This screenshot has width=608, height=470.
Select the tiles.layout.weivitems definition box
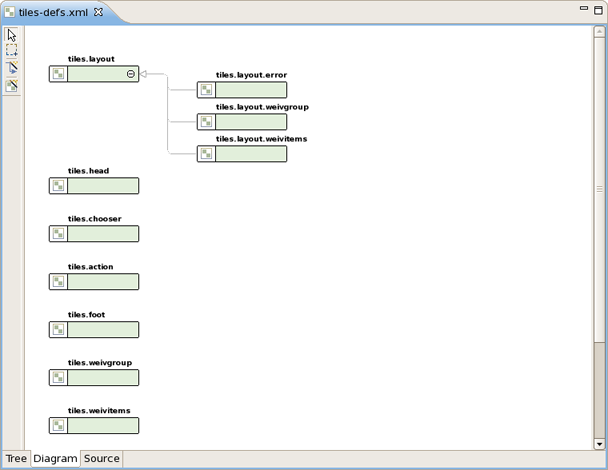251,154
